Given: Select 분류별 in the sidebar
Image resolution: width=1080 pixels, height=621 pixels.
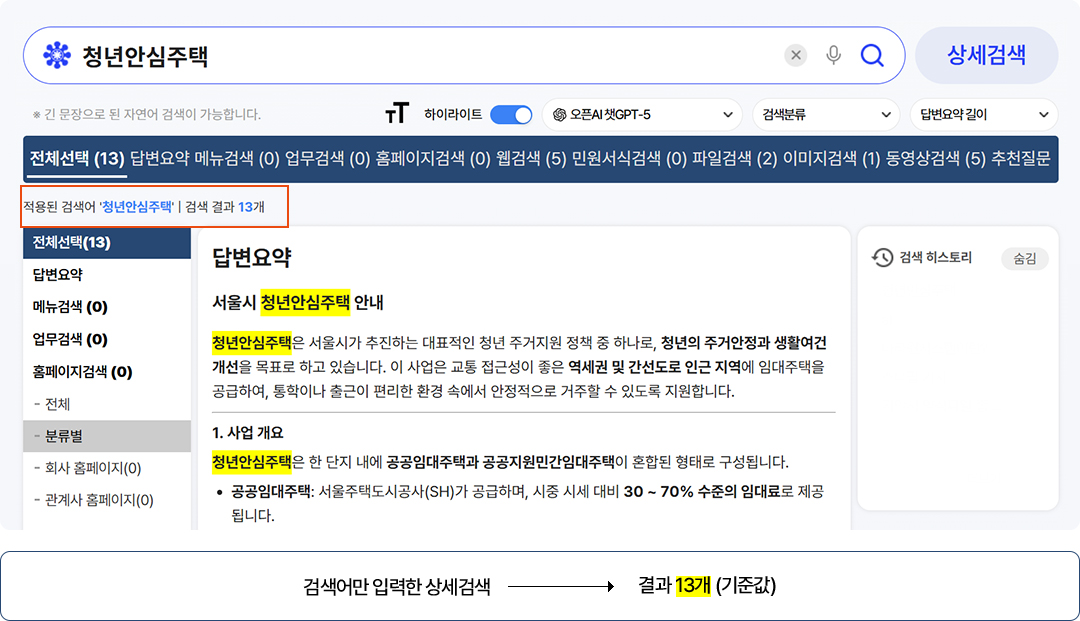Looking at the screenshot, I should click(107, 436).
